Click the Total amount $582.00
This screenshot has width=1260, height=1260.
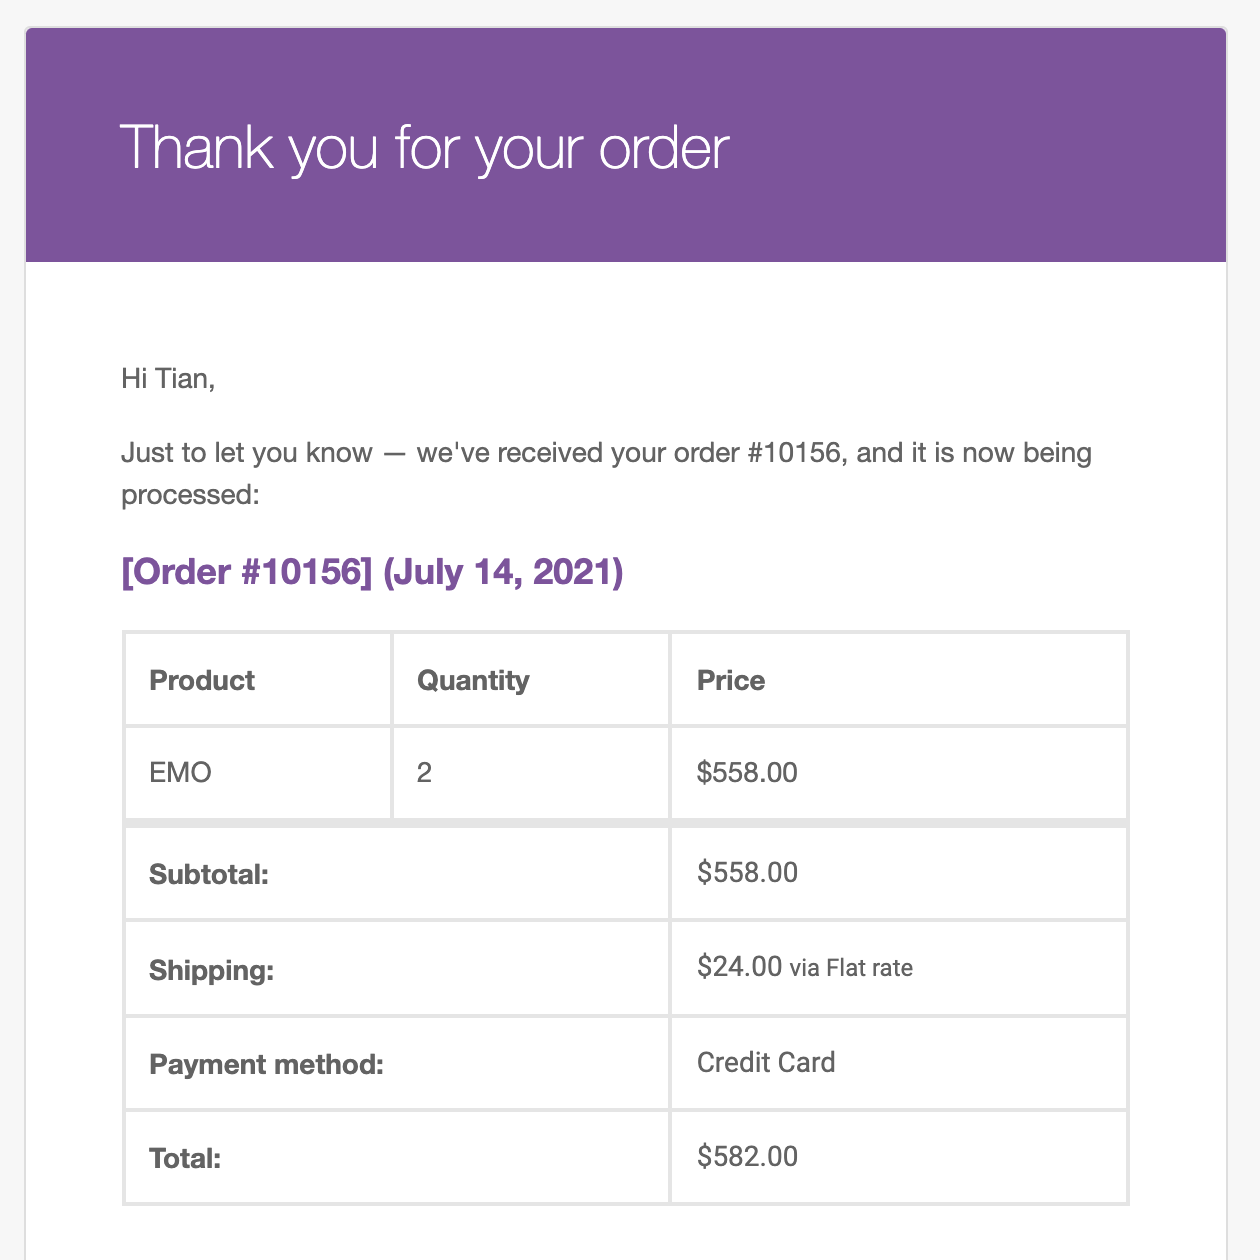point(747,1157)
